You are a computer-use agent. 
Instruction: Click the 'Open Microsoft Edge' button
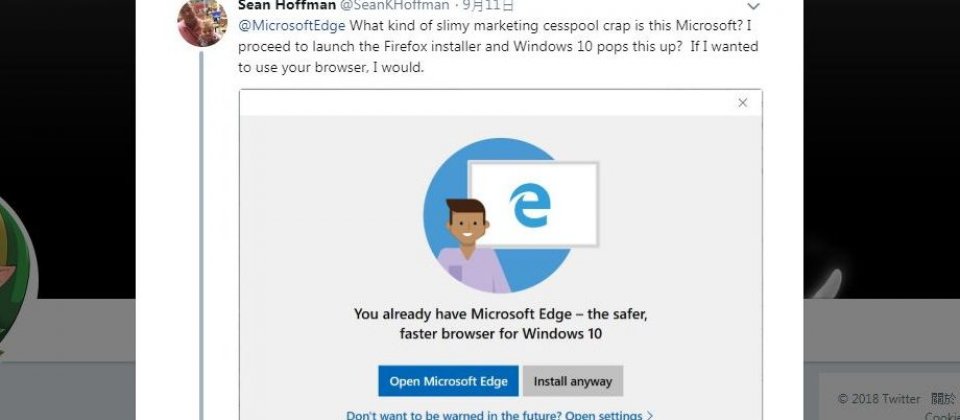[448, 381]
